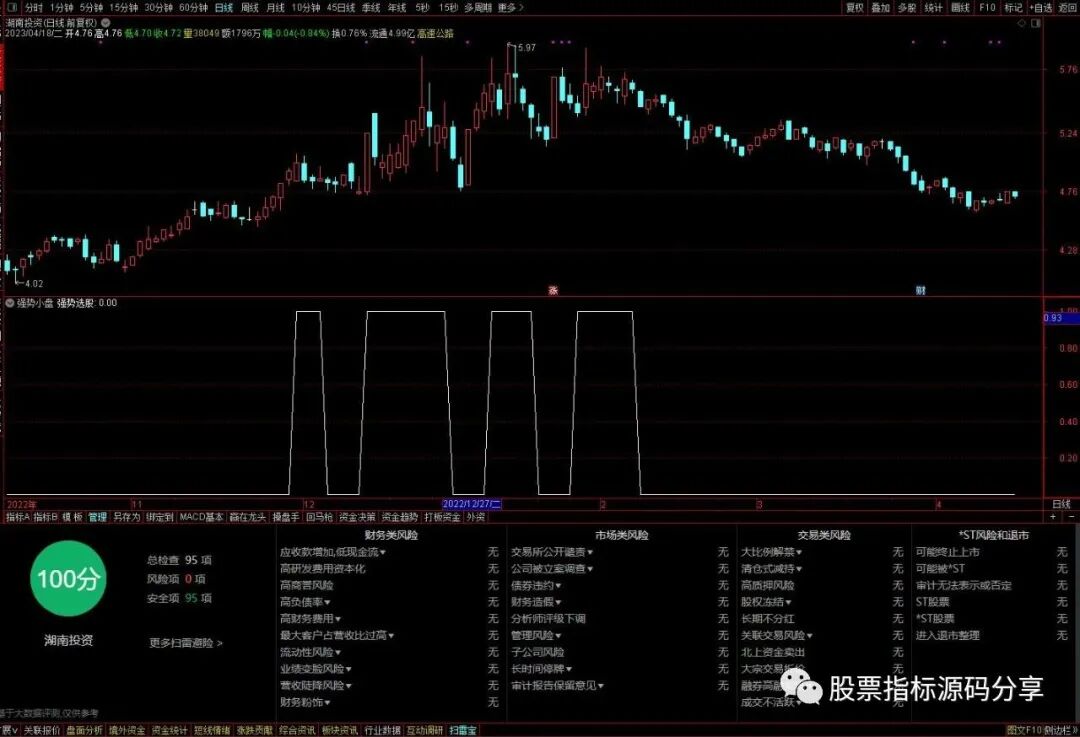Expand the 业绩变脸风险 risk item

pyautogui.click(x=315, y=669)
